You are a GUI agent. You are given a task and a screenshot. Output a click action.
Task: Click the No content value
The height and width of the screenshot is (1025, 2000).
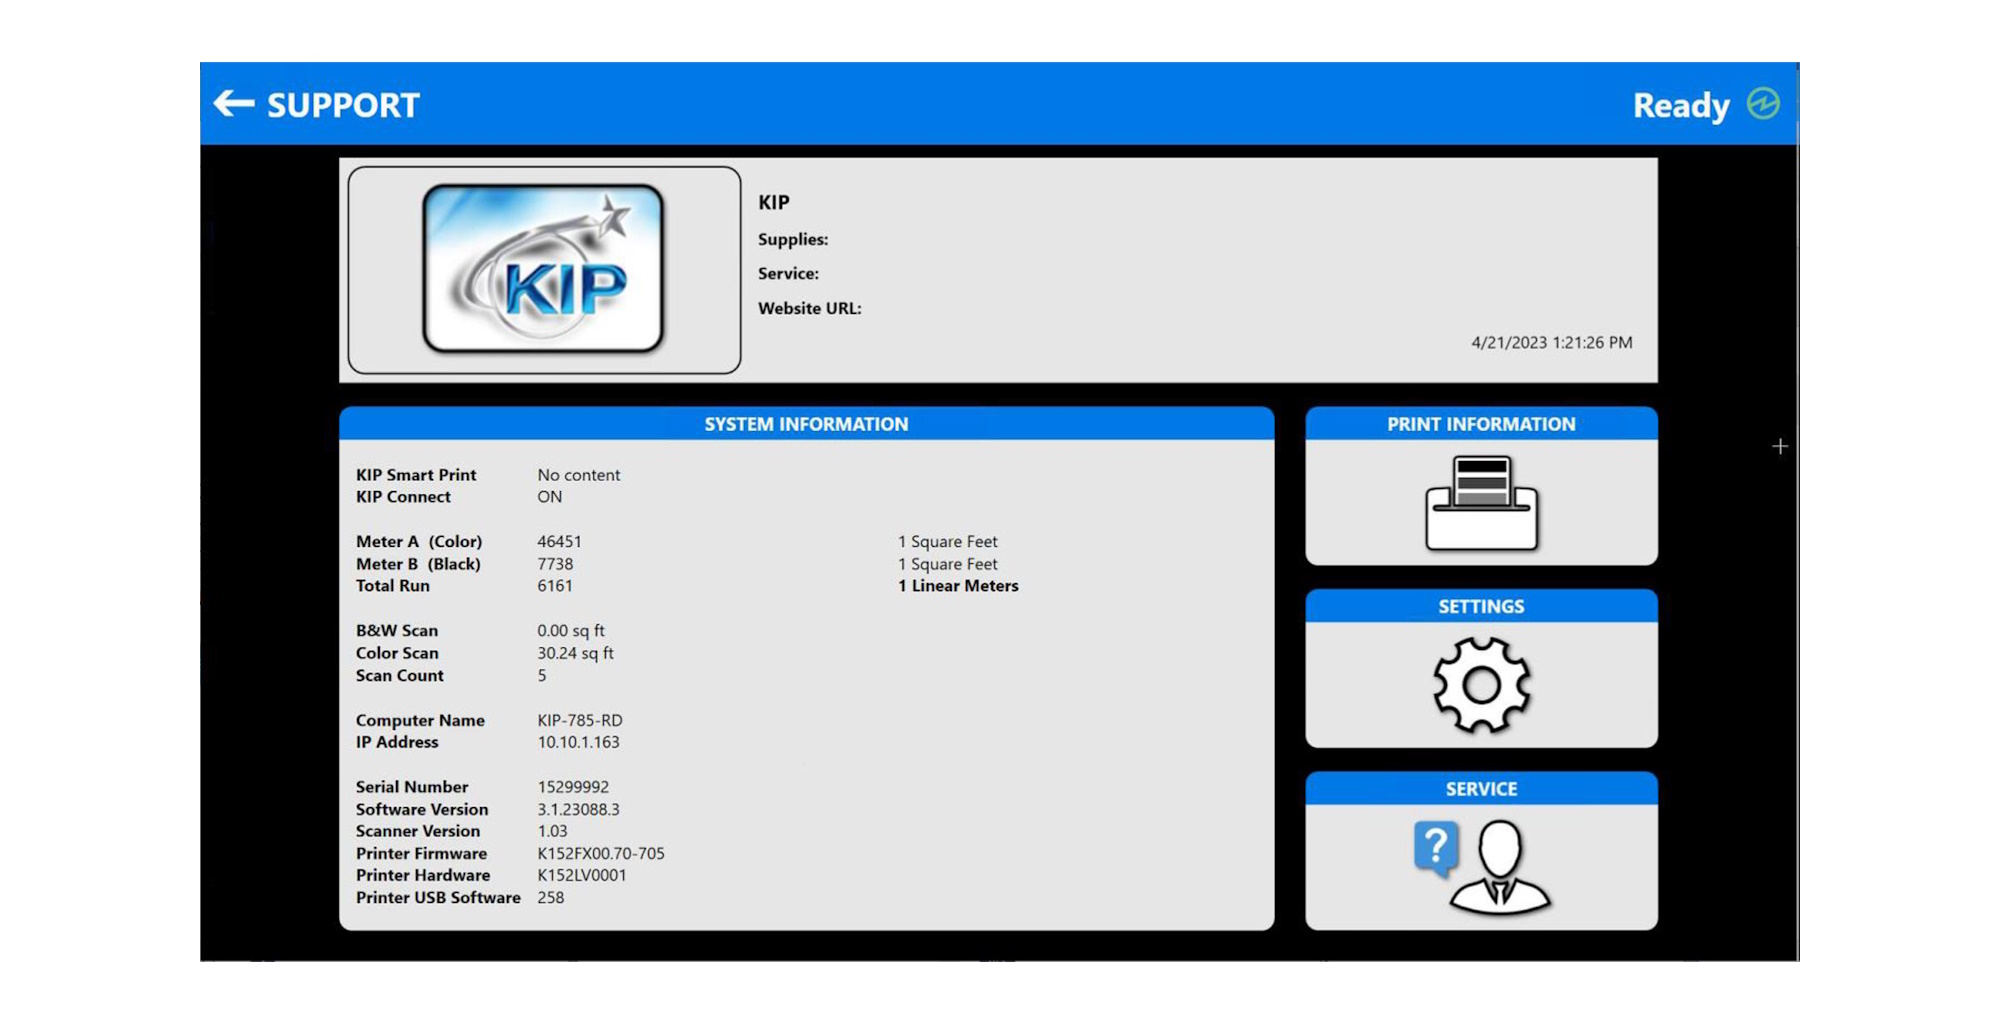[578, 475]
